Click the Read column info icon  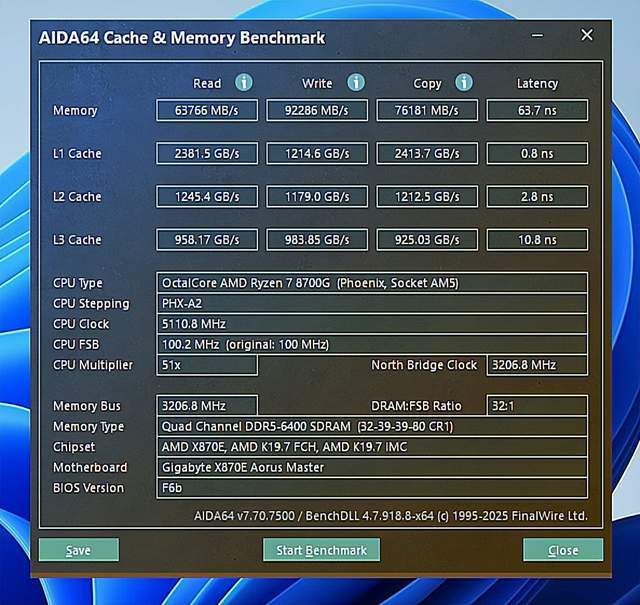(x=244, y=83)
